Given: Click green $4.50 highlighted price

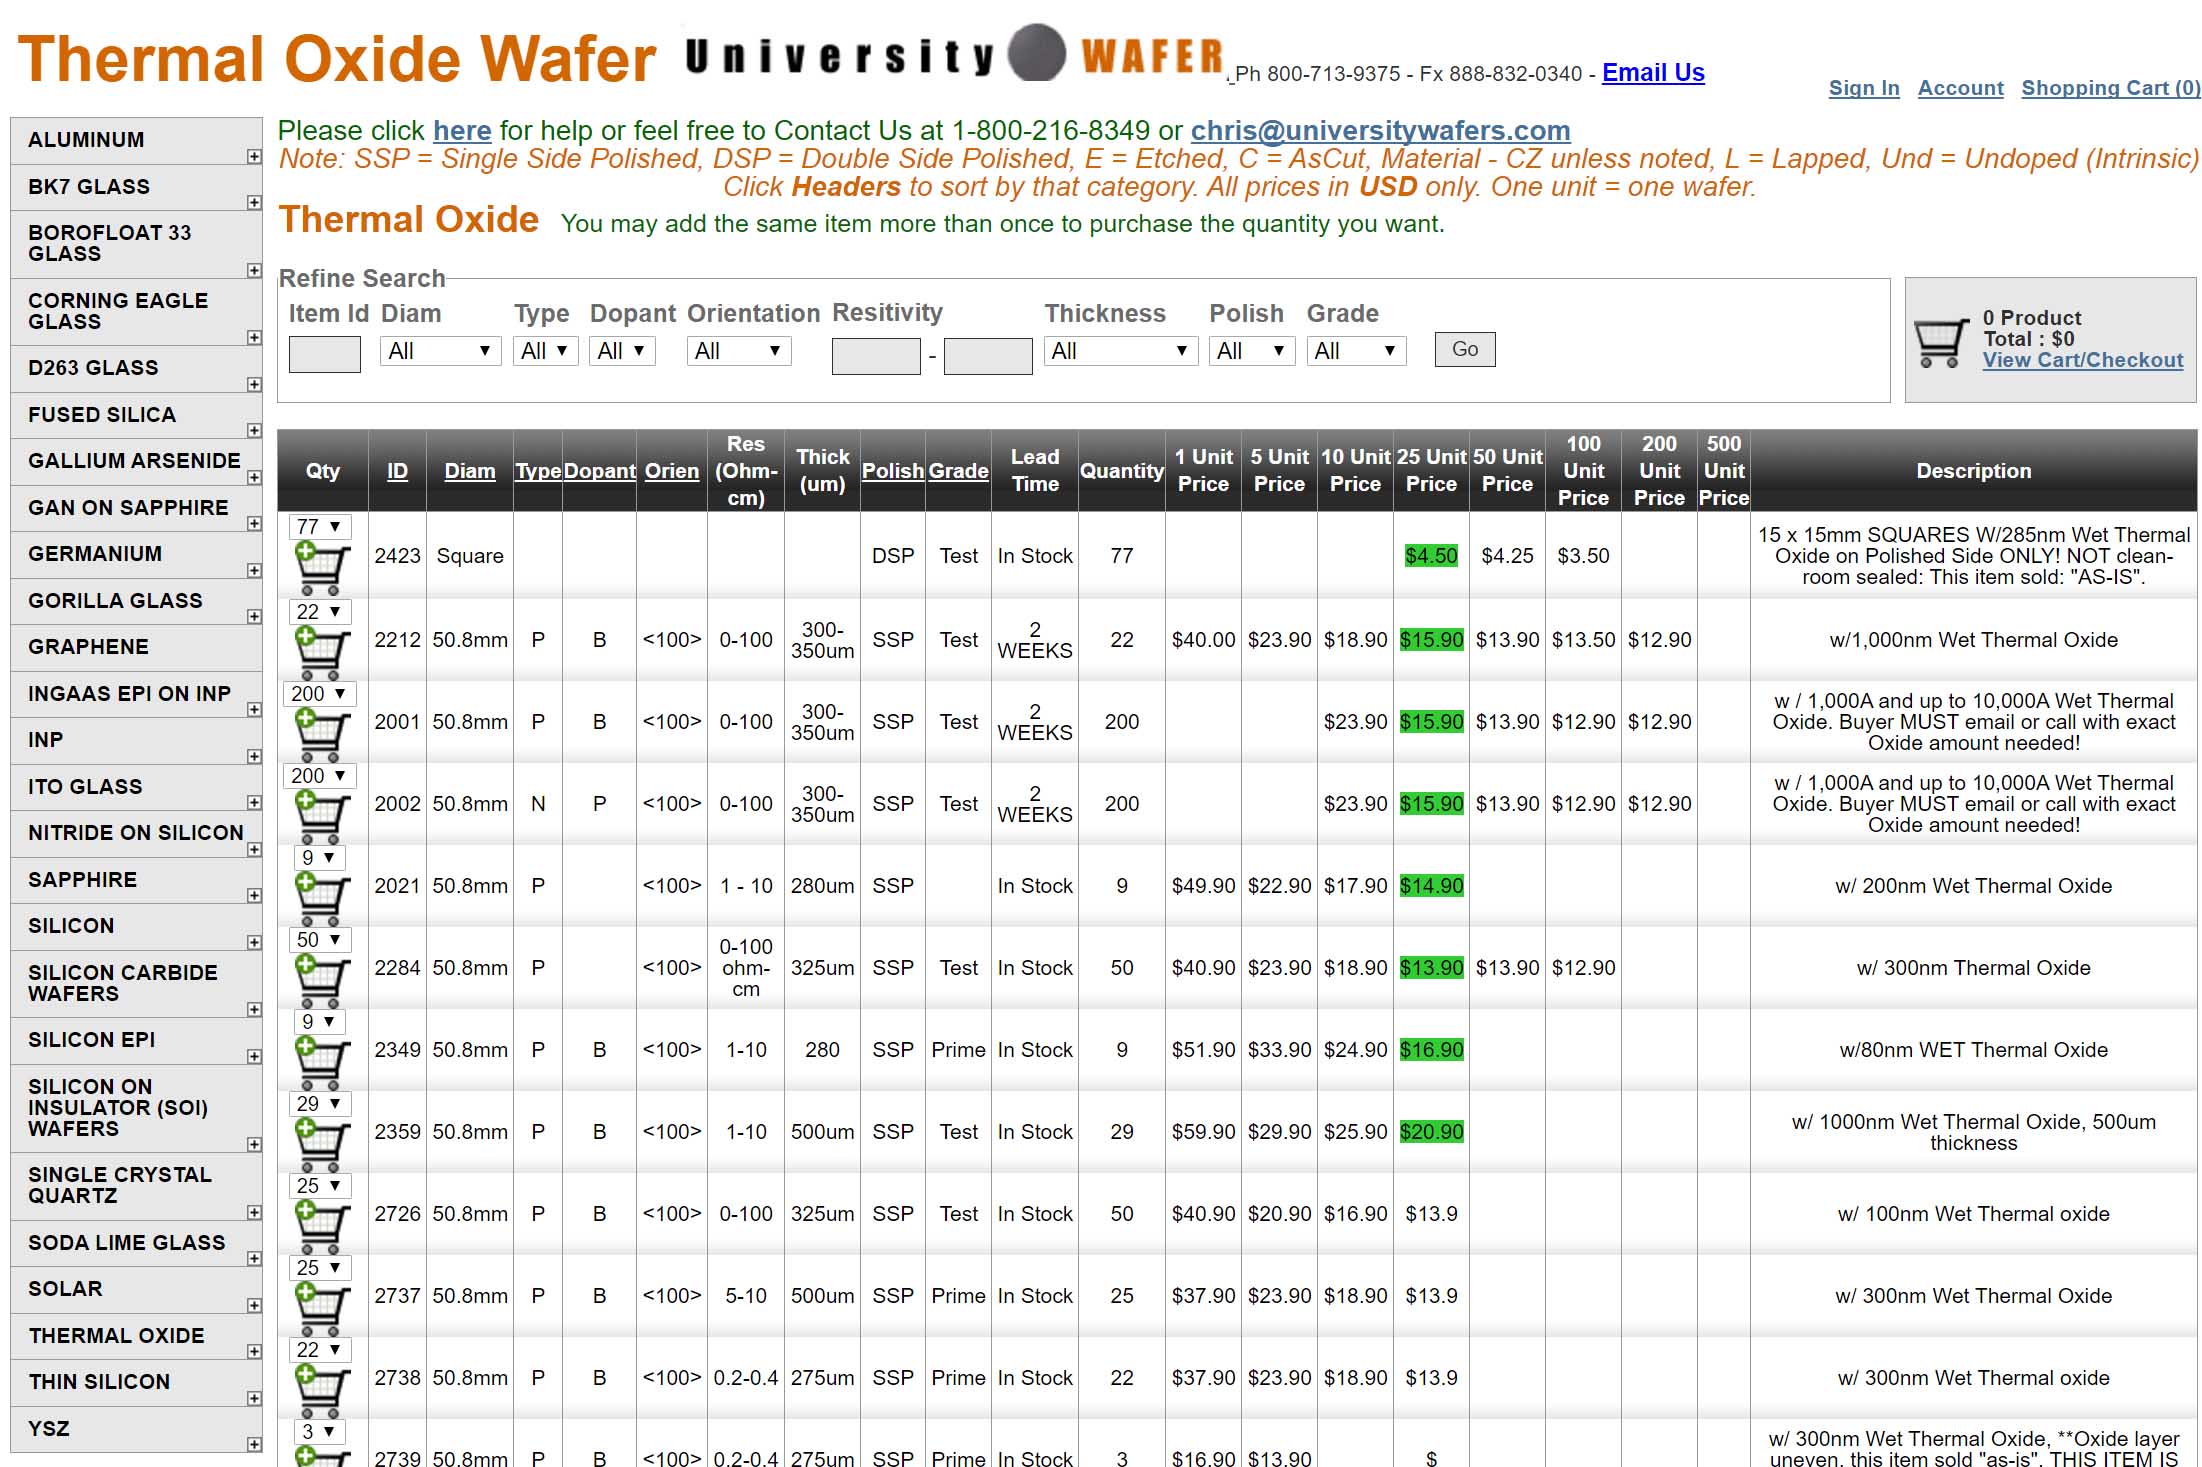Looking at the screenshot, I should click(1430, 556).
